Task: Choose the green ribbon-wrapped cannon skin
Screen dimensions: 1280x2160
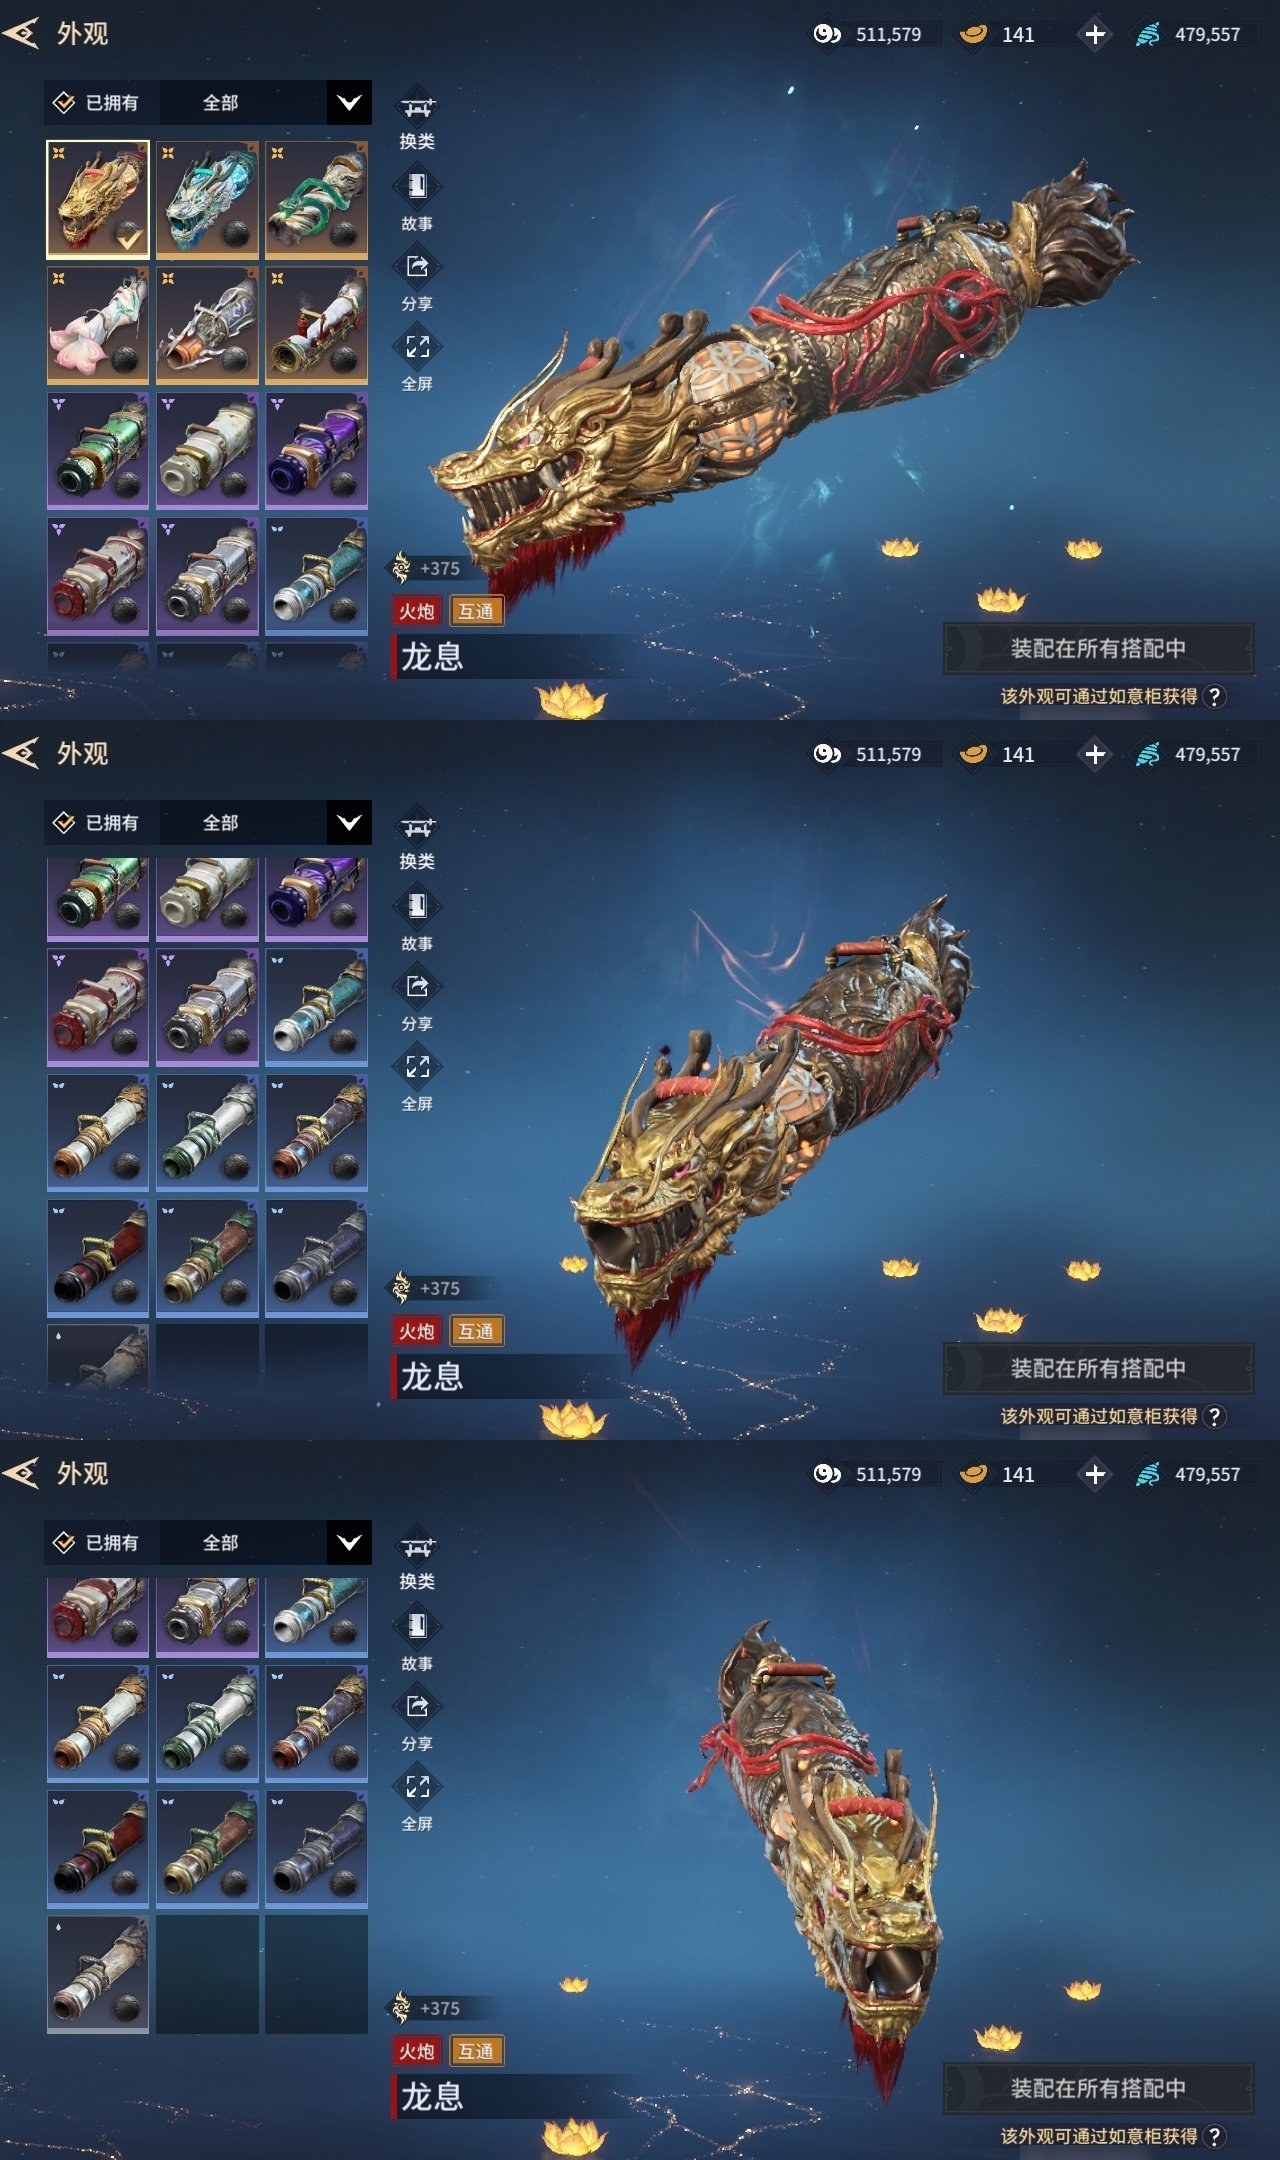Action: 316,200
